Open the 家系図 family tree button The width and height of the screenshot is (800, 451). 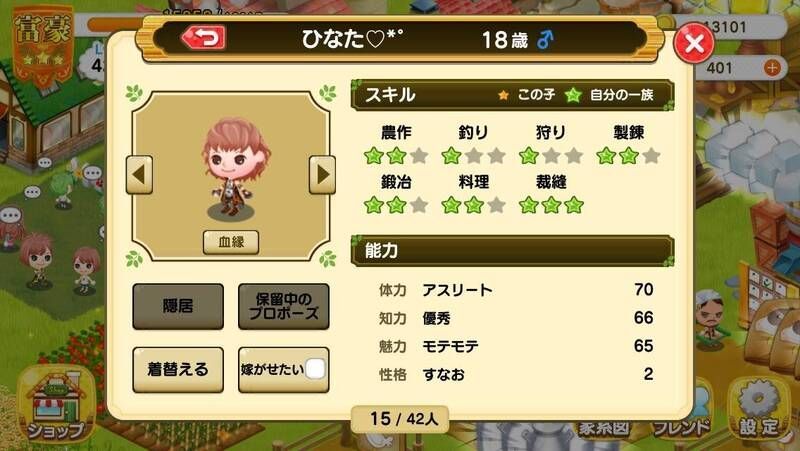click(x=604, y=428)
